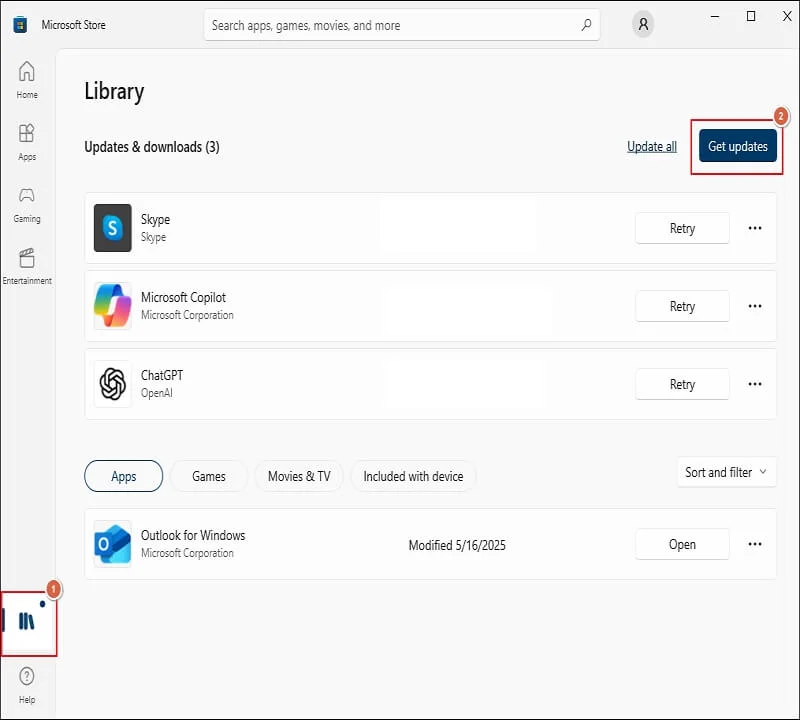Click the Get updates button
800x720 pixels.
coord(738,146)
